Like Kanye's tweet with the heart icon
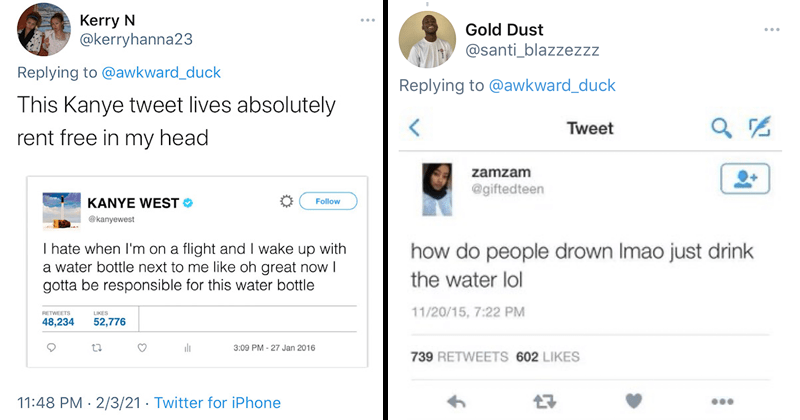 tap(142, 349)
